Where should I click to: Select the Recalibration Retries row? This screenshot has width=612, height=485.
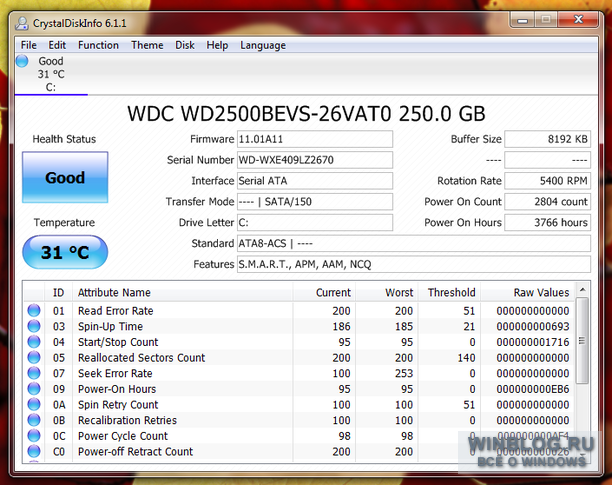tap(299, 420)
